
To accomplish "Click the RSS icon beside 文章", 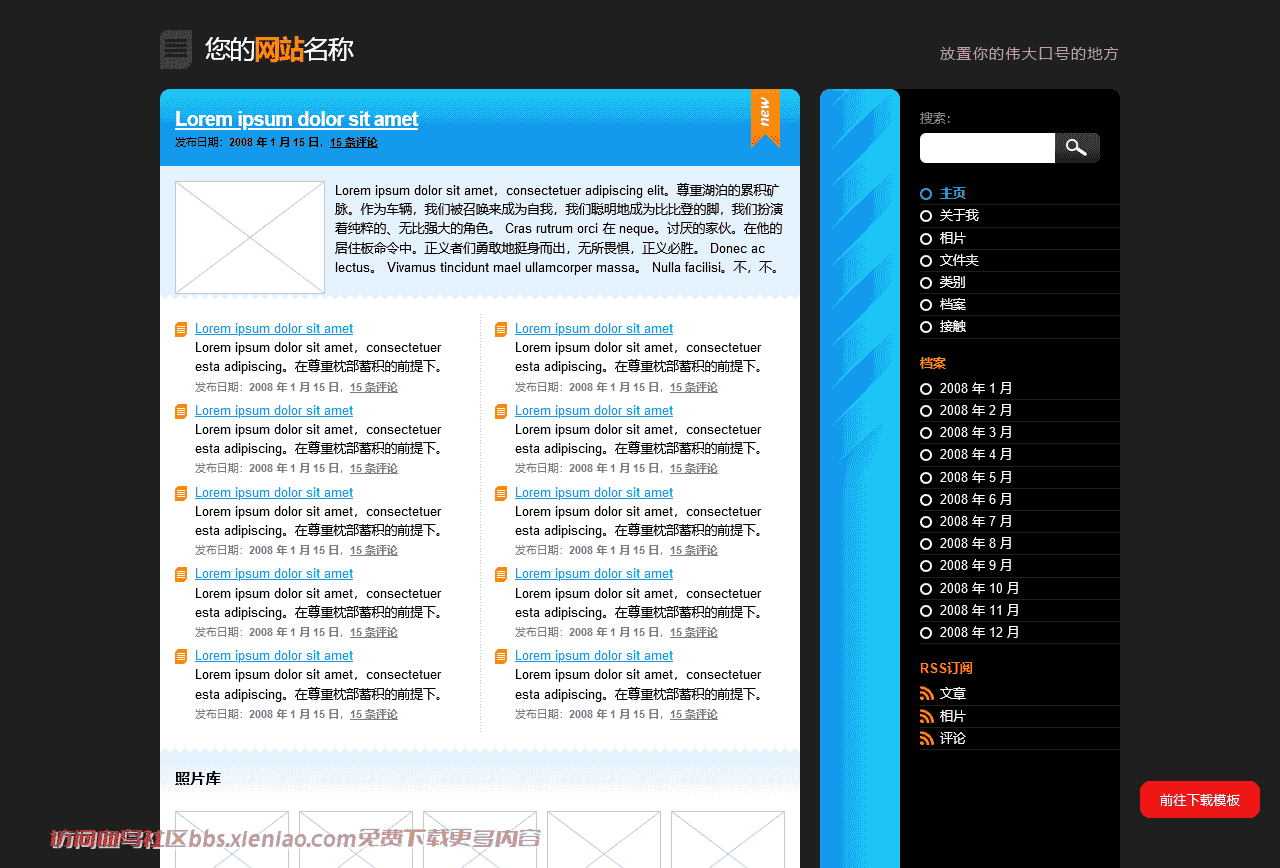I will point(926,693).
